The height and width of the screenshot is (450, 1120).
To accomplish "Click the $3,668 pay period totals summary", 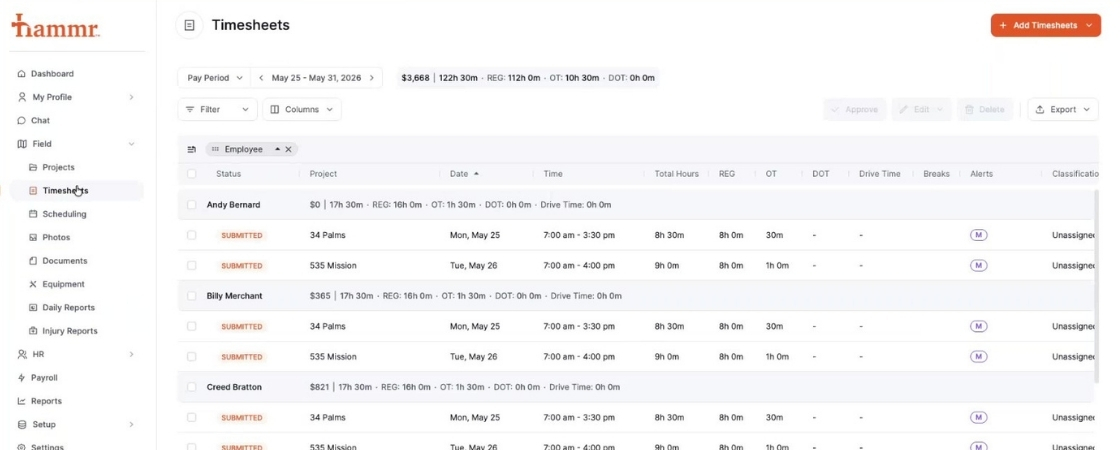I will (x=528, y=78).
